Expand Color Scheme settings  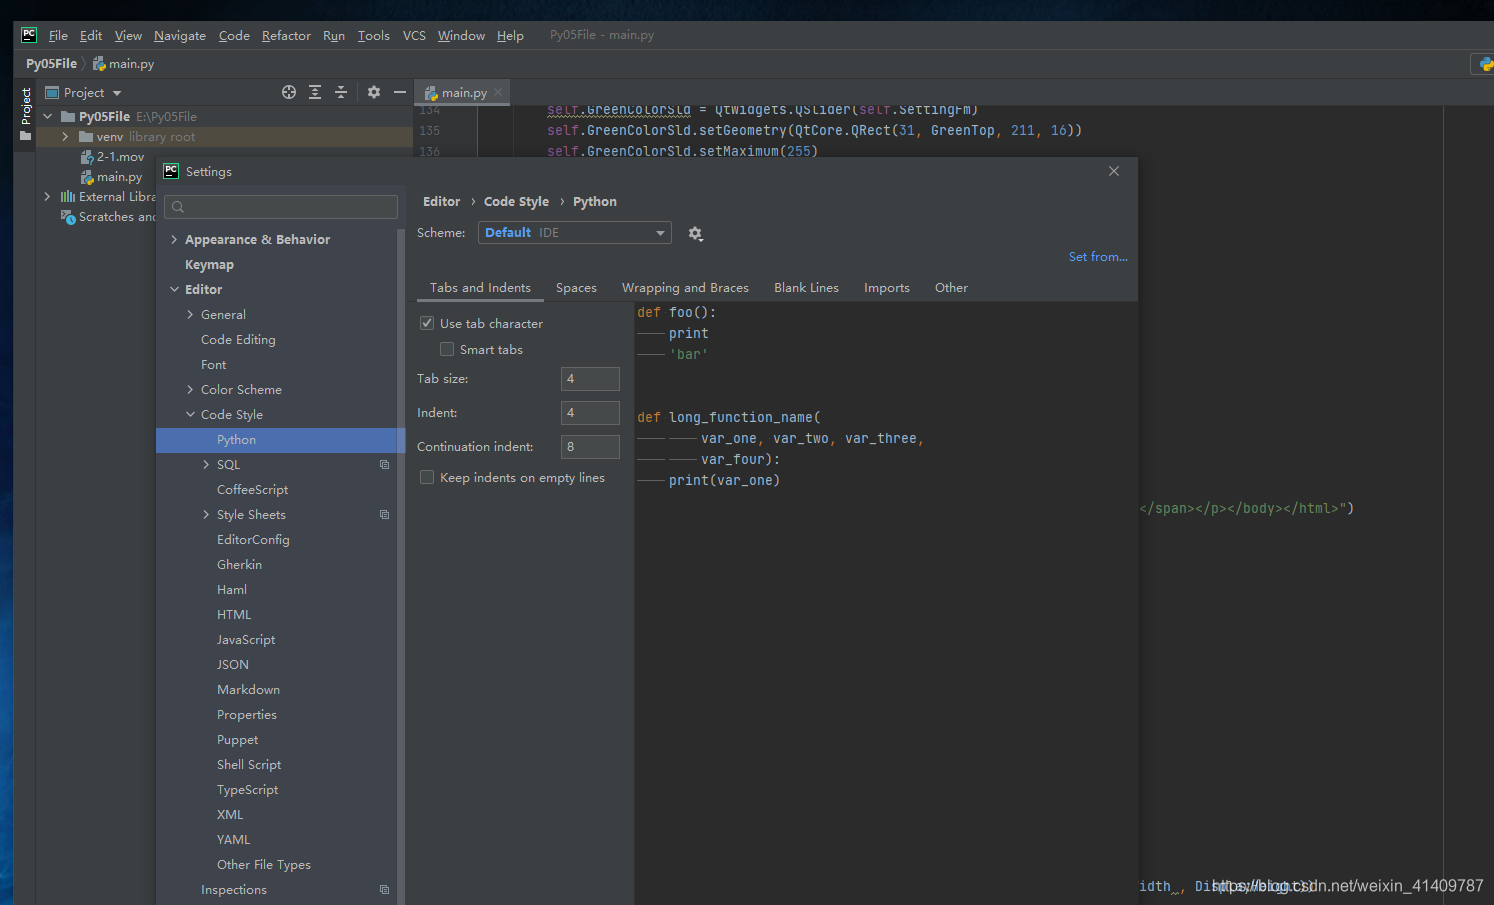[x=190, y=389]
